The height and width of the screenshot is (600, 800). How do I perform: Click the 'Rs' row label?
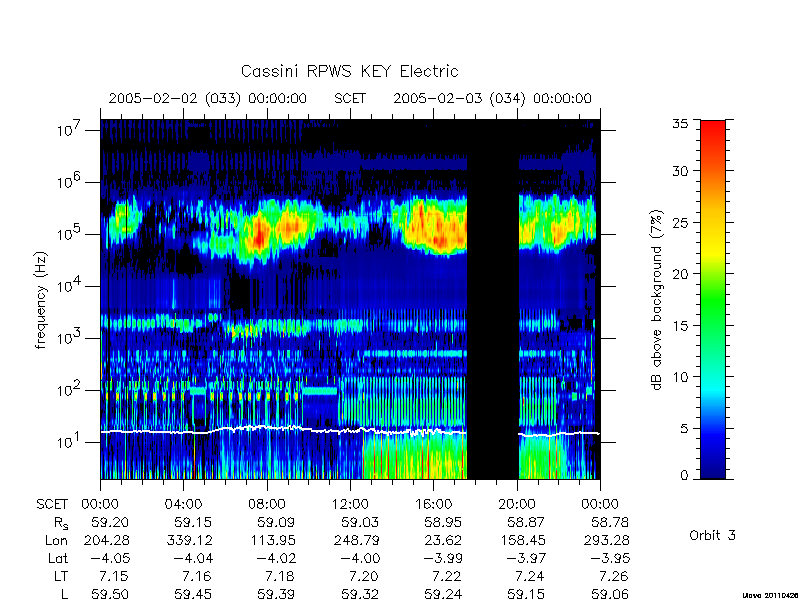point(61,523)
